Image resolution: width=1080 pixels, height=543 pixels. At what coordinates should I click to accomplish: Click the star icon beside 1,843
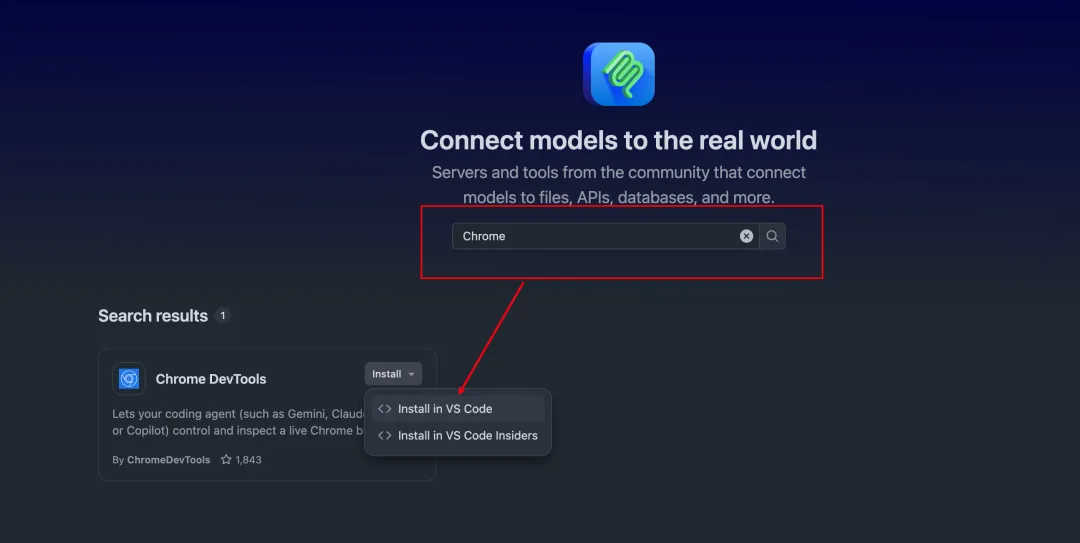point(226,459)
